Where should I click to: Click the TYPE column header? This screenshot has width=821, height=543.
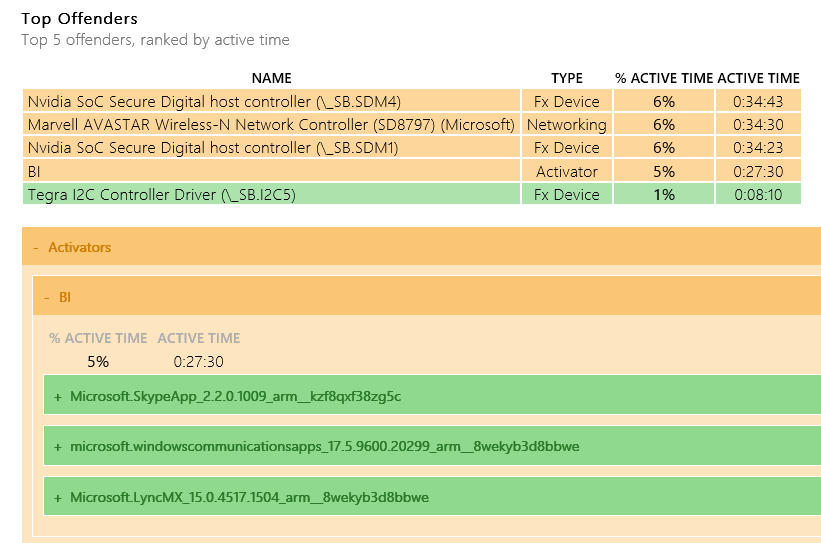coord(567,78)
